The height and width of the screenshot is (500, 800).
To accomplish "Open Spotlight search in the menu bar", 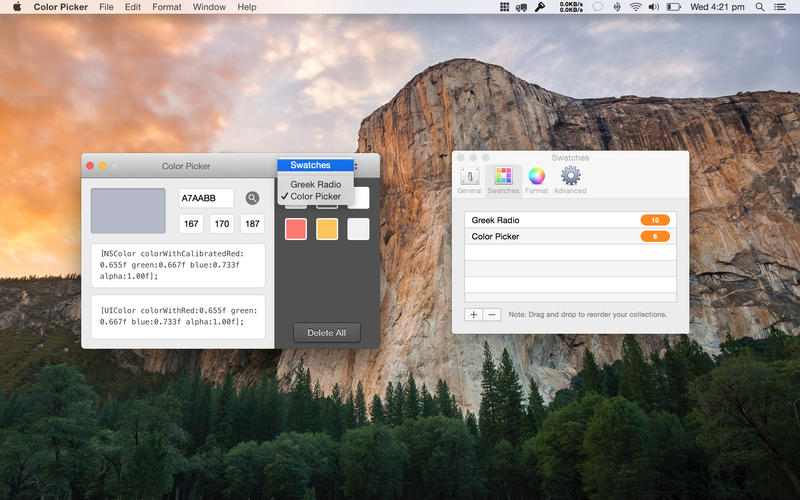I will click(x=761, y=7).
